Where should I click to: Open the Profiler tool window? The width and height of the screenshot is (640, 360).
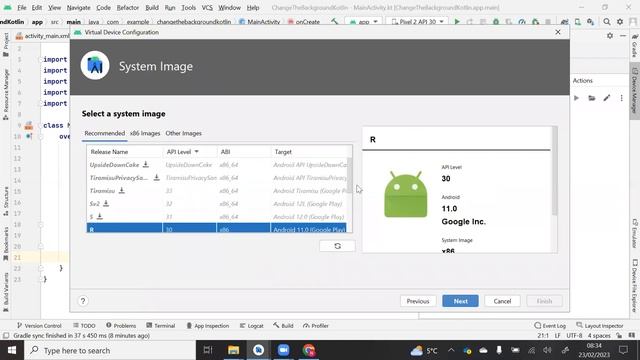click(x=316, y=326)
